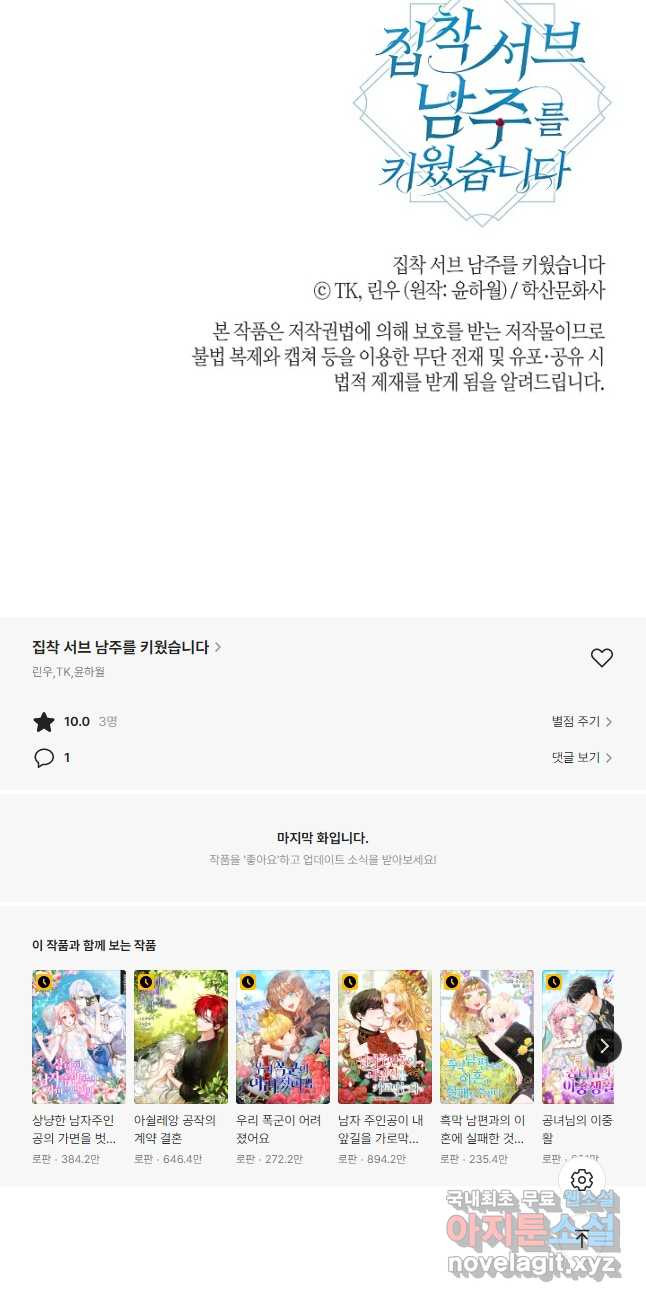Click clock badge on 우리 폭군이 어려졌어요 cover
The height and width of the screenshot is (1302, 646).
click(248, 982)
